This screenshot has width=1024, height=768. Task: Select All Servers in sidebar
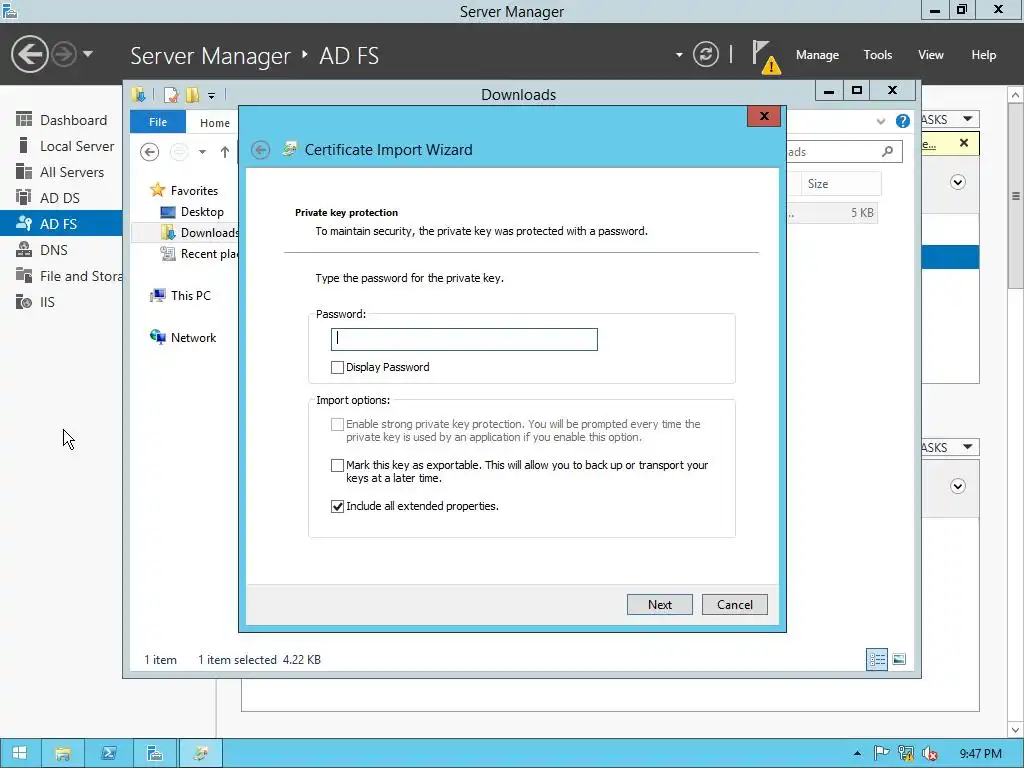click(x=61, y=172)
